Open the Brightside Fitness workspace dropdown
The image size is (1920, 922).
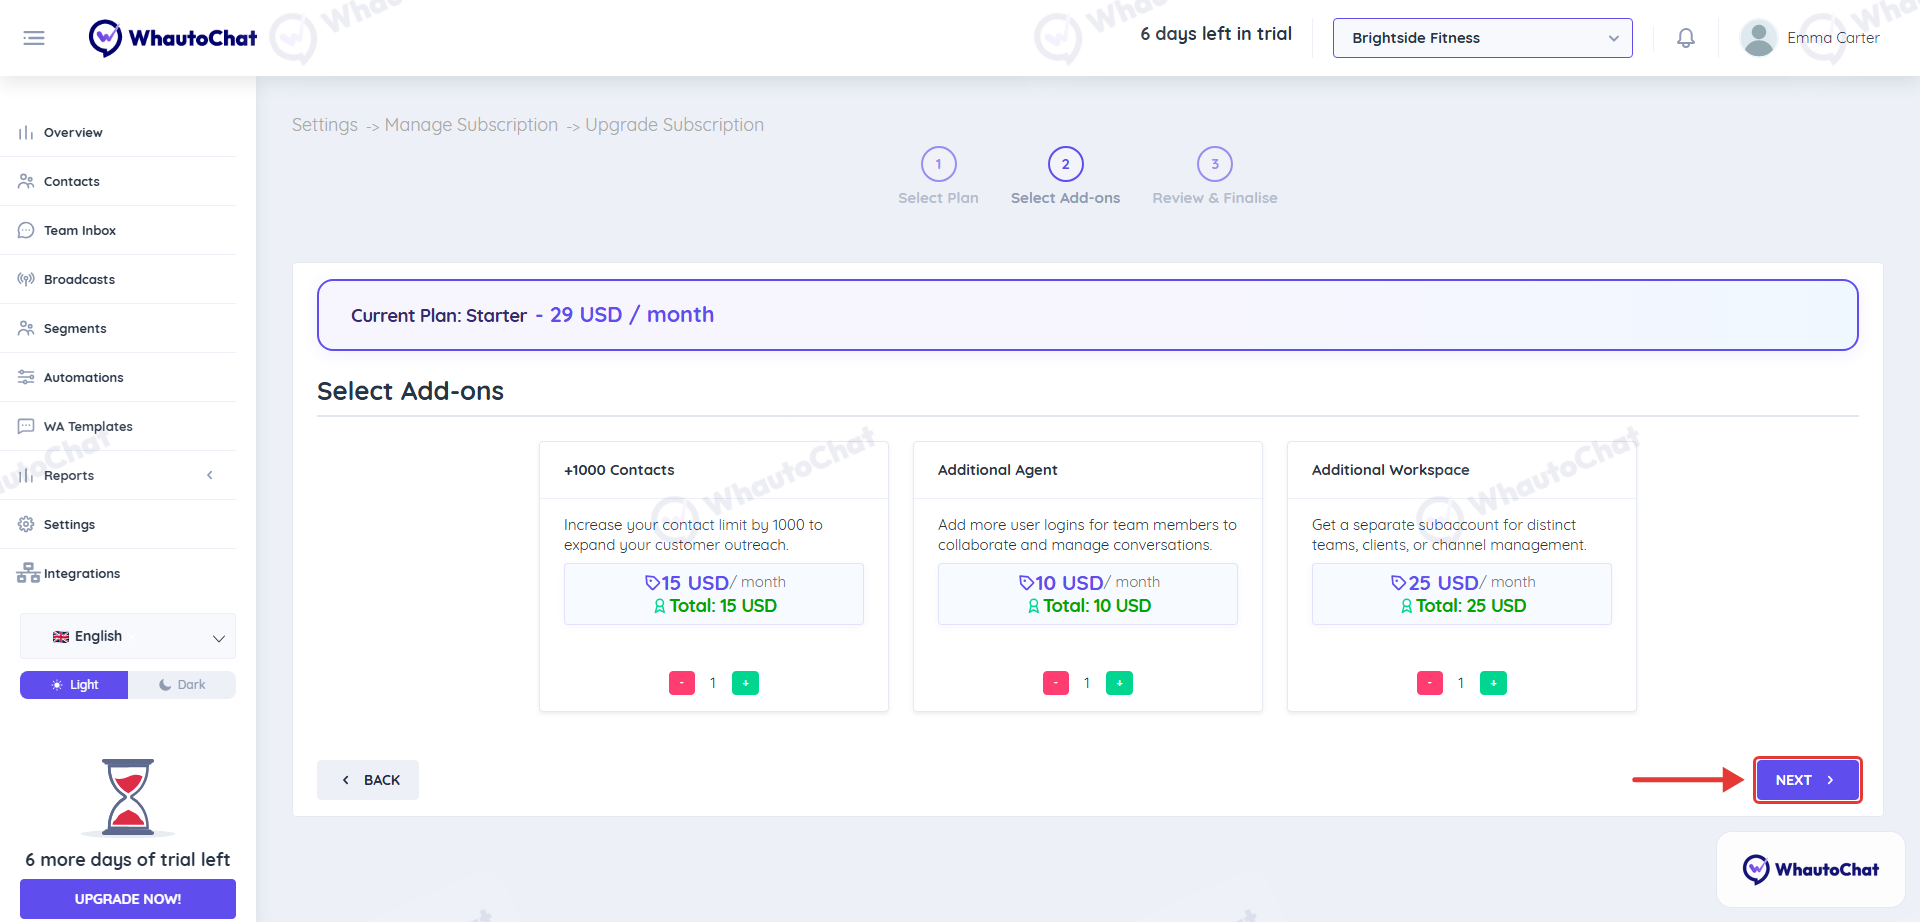point(1482,38)
